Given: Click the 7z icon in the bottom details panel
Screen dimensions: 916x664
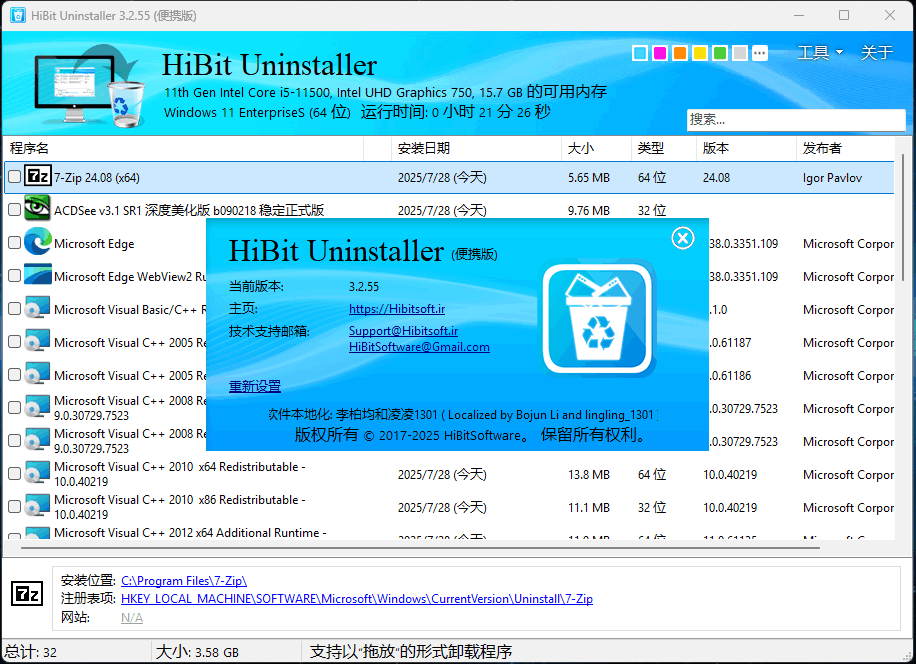Looking at the screenshot, I should (x=27, y=593).
